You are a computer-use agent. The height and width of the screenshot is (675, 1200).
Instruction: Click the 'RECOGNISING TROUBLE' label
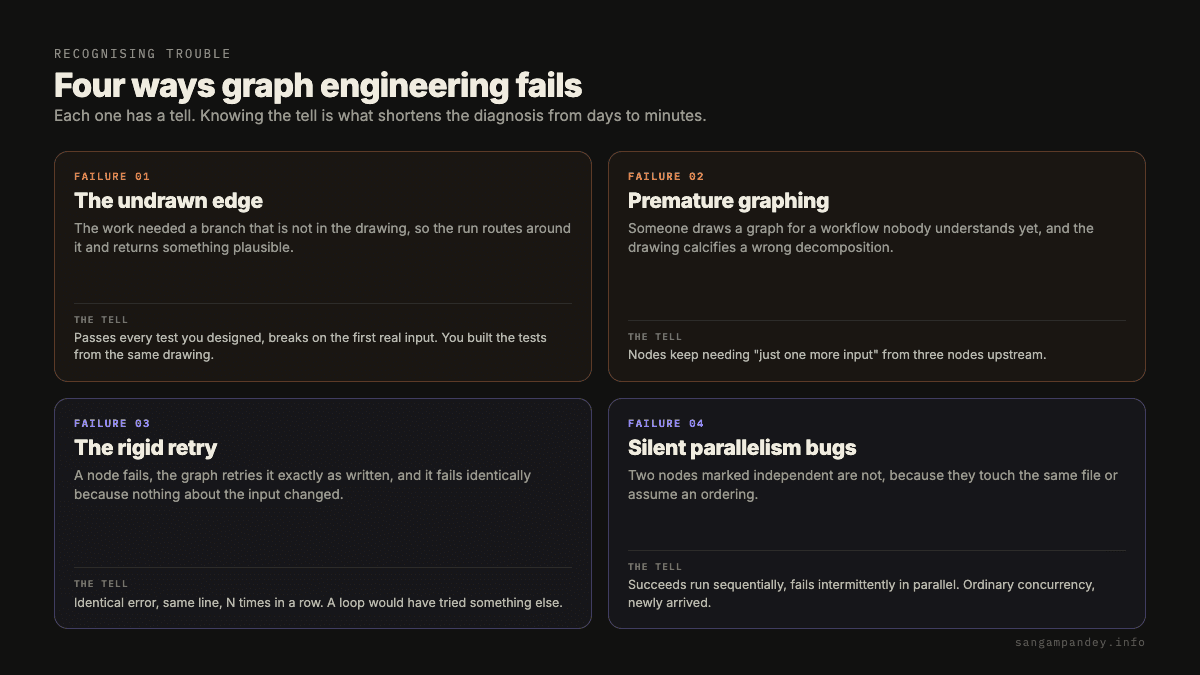[x=142, y=54]
